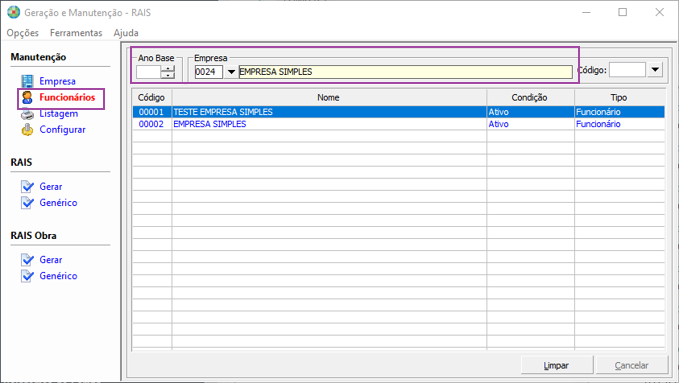
Task: Open the Ajuda menu
Action: coord(126,33)
